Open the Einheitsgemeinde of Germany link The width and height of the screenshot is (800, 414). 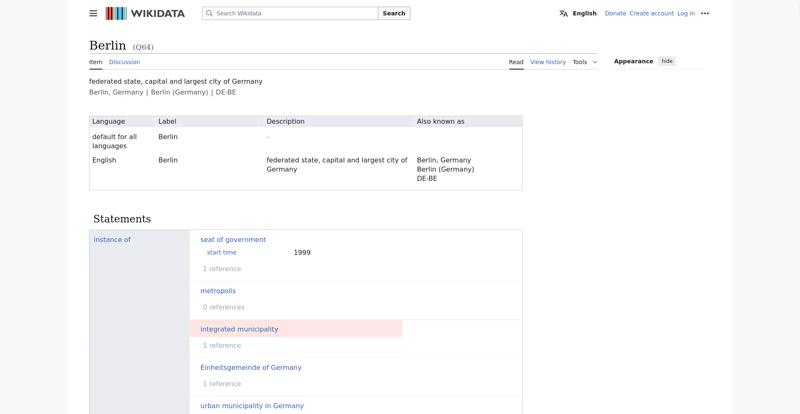click(x=251, y=368)
